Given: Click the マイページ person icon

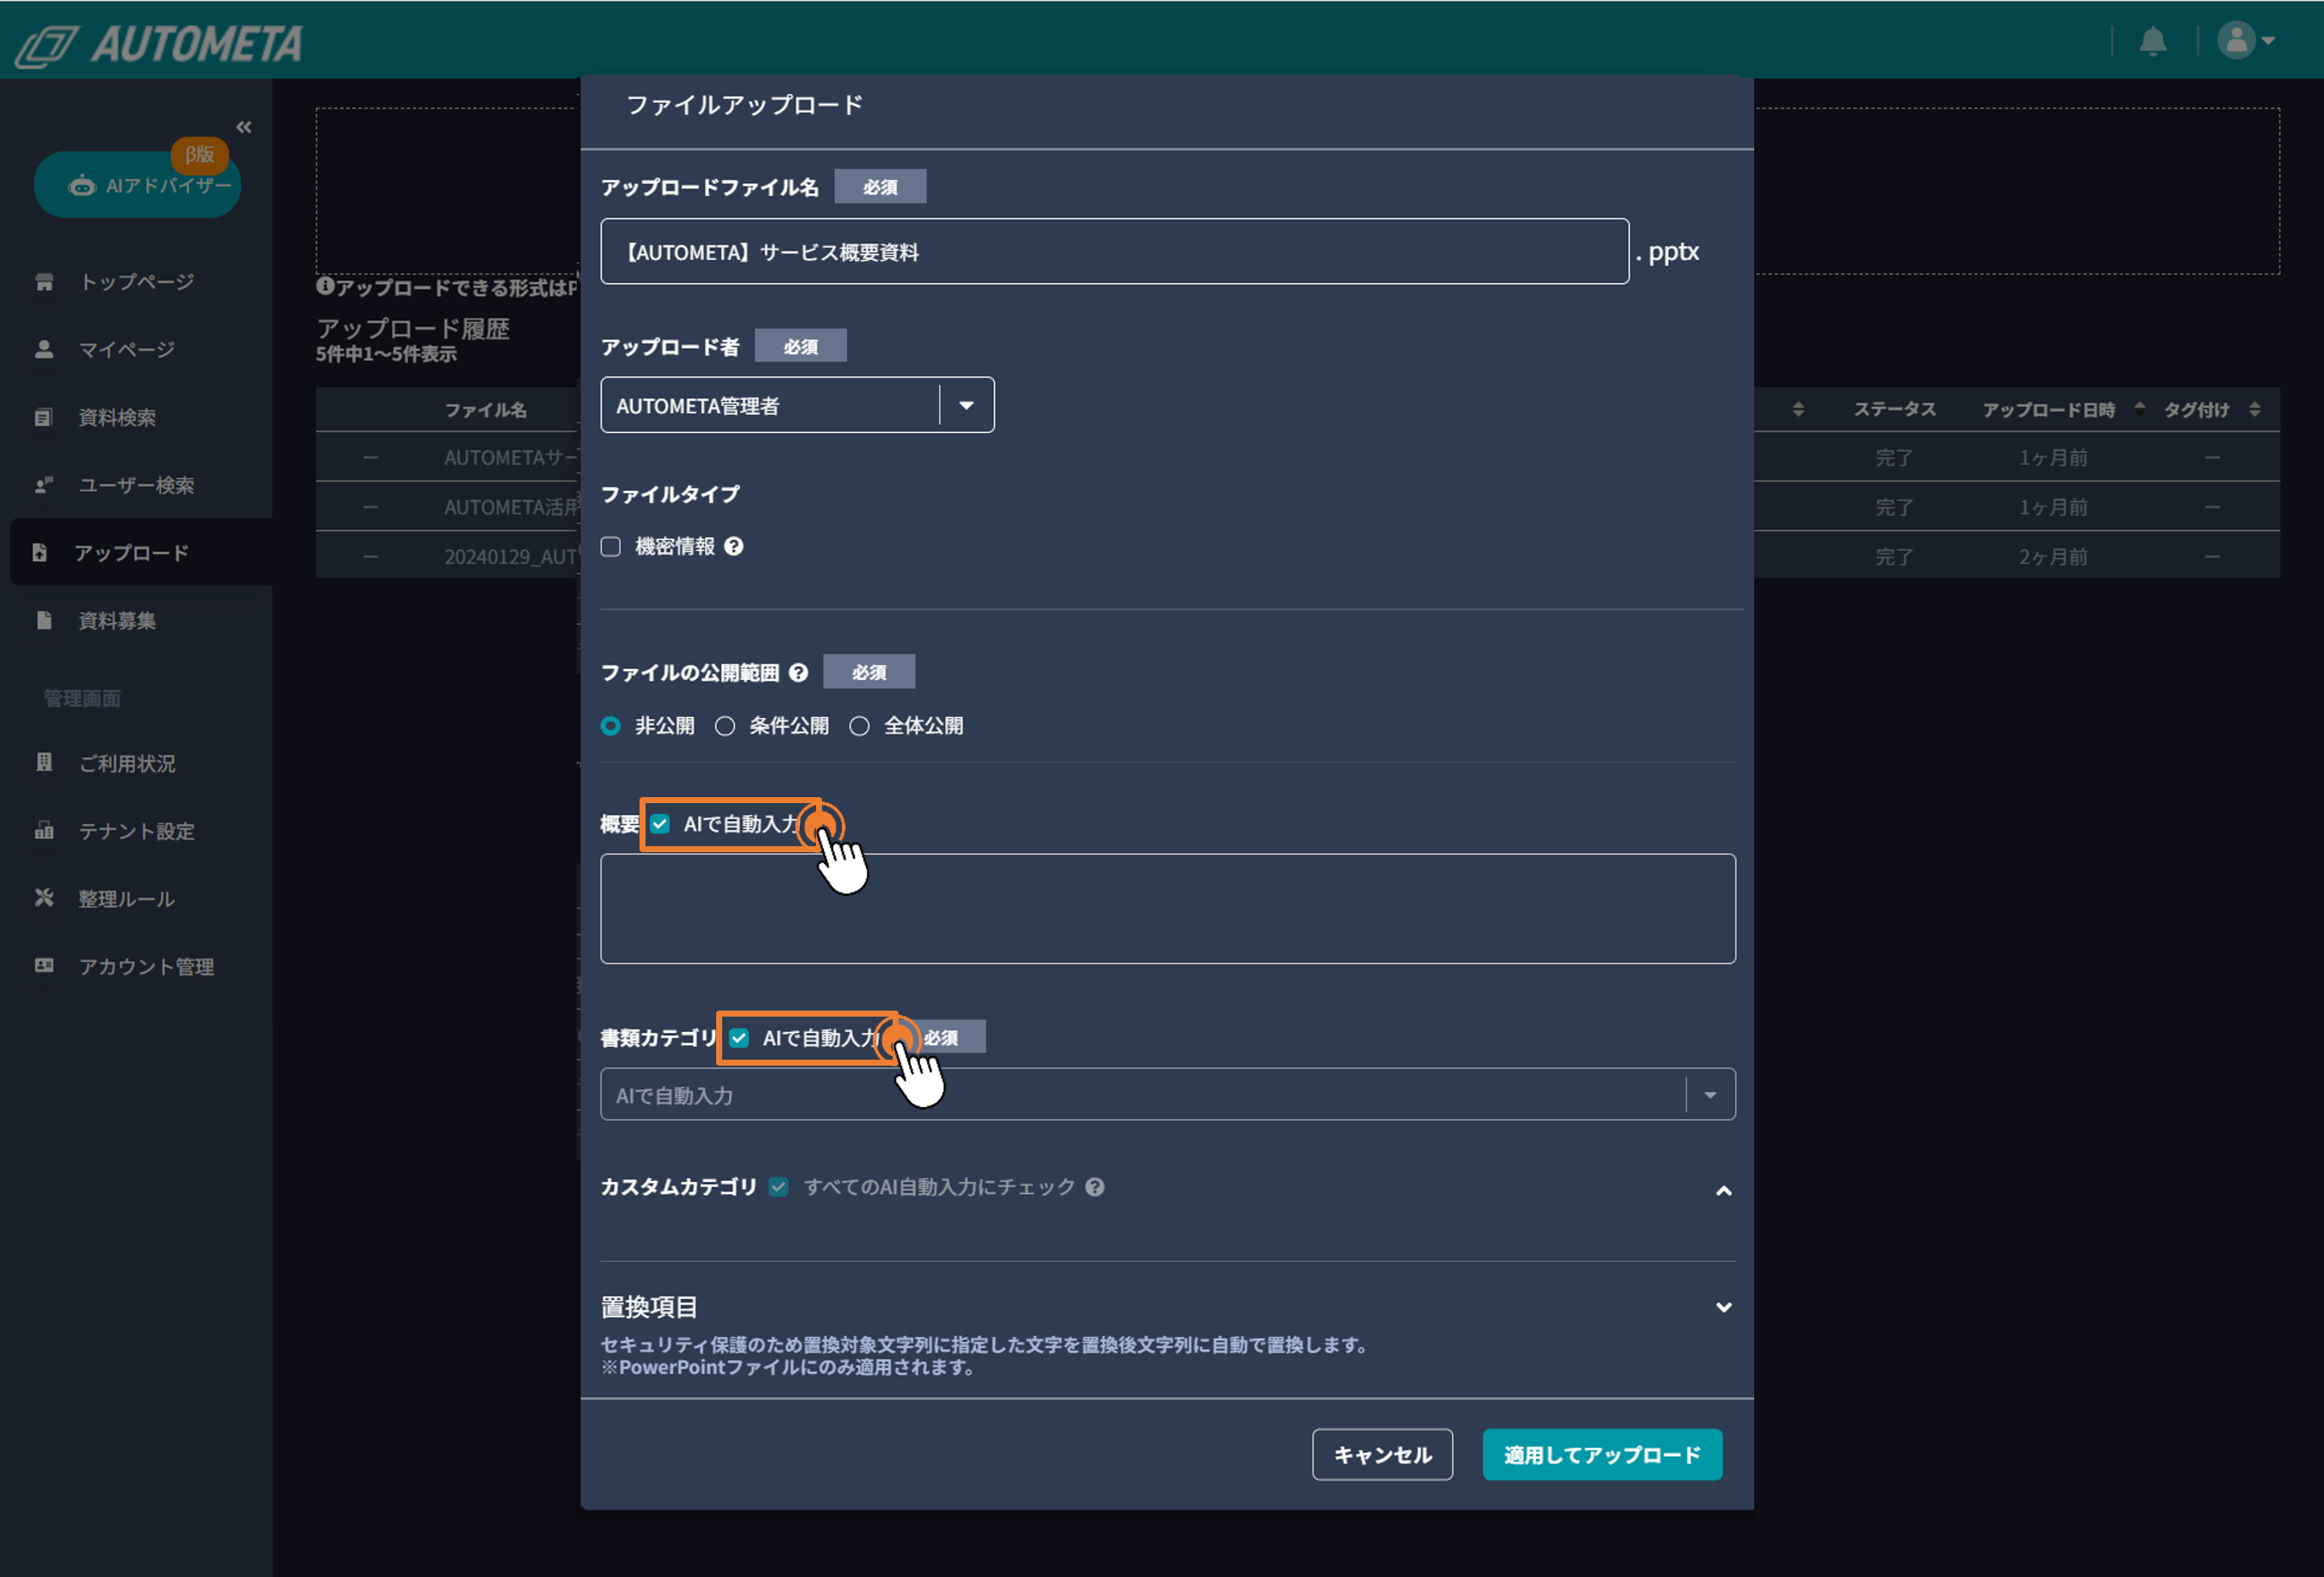Looking at the screenshot, I should coord(44,349).
